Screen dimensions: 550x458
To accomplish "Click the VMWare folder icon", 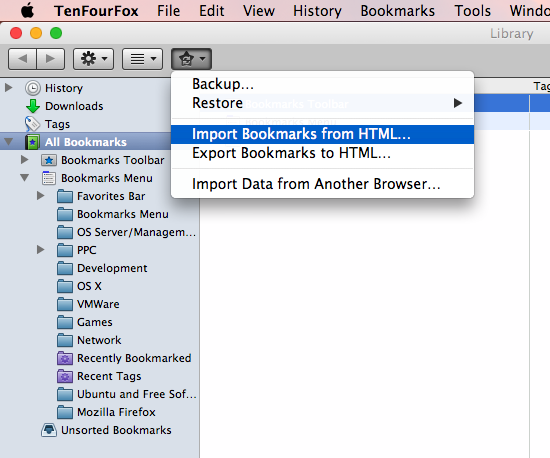I will [x=65, y=304].
